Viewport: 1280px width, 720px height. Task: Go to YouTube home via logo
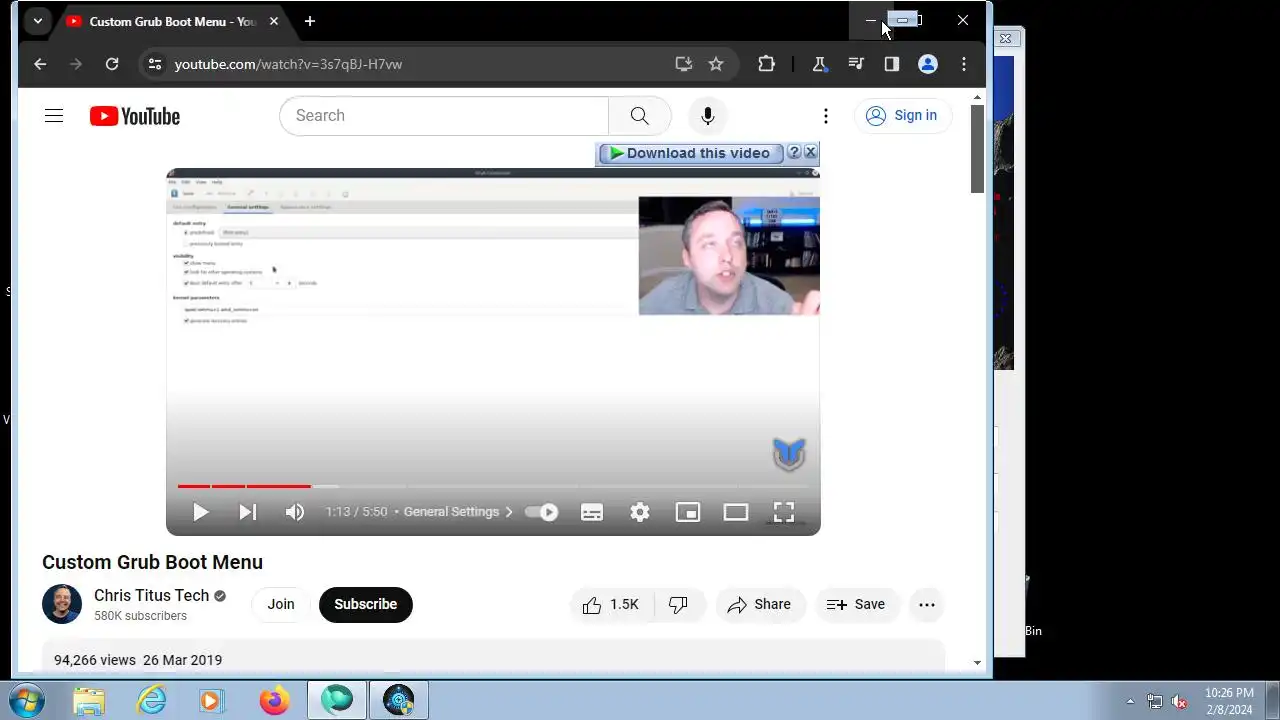[x=135, y=116]
